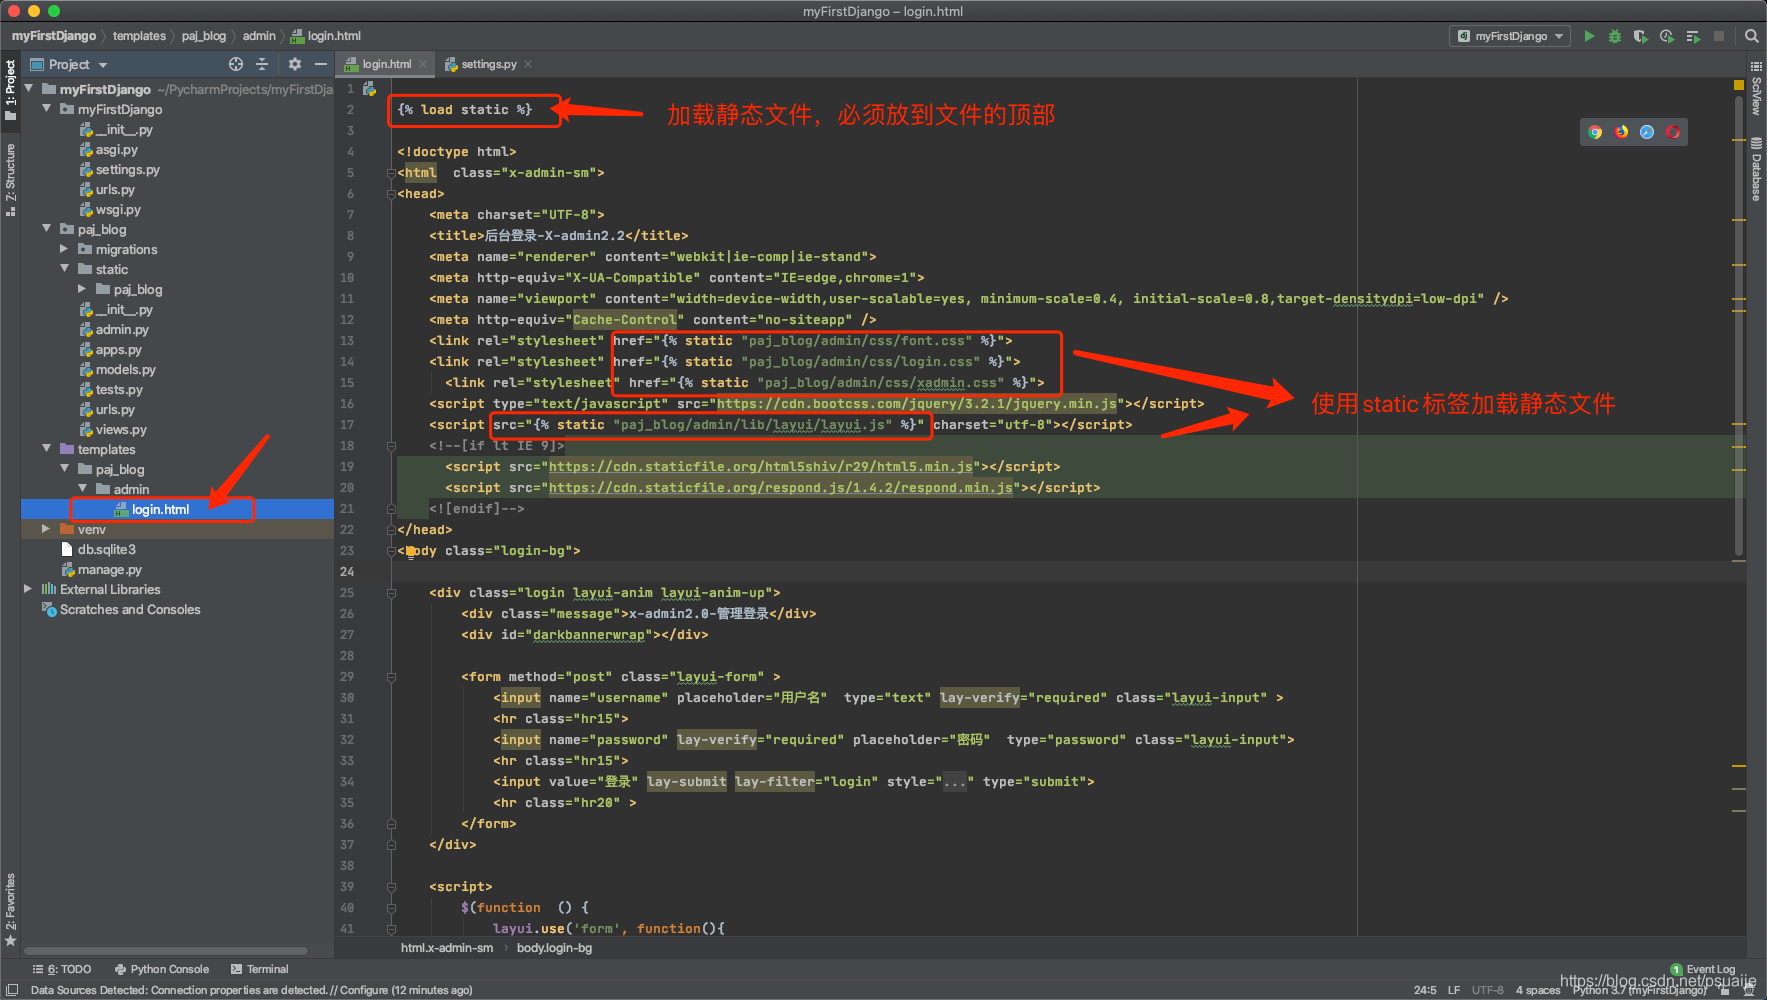The image size is (1767, 1000).
Task: Collapse the static folder
Action: tap(65, 269)
